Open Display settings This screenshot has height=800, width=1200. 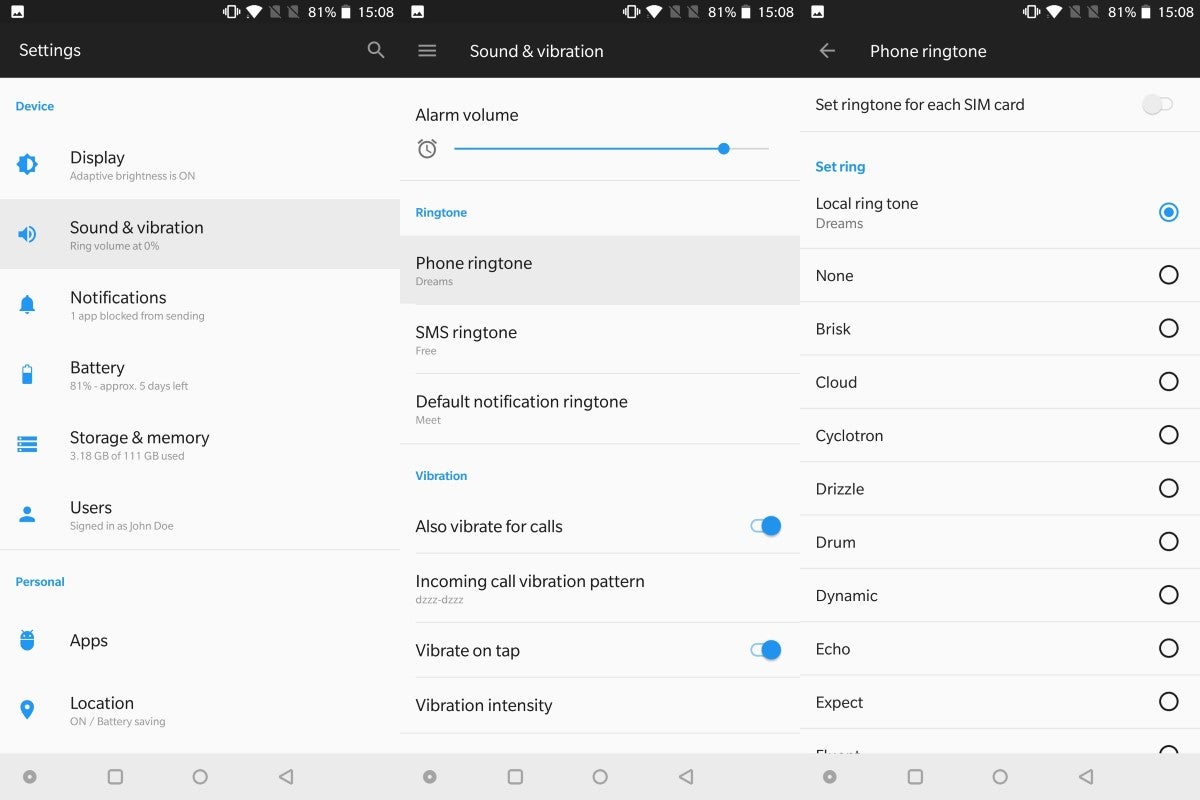pos(200,164)
